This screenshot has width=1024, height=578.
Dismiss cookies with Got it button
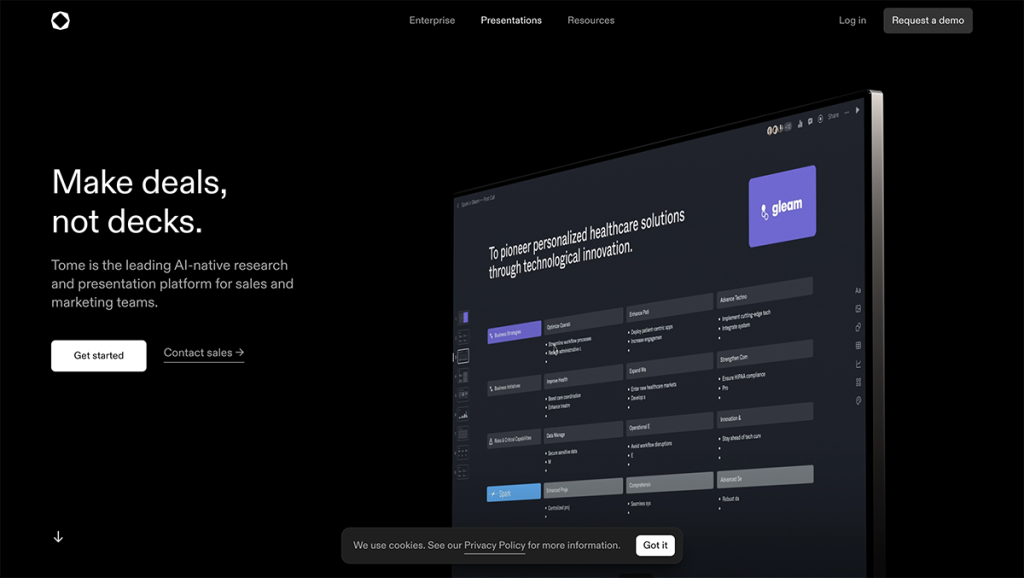(655, 545)
